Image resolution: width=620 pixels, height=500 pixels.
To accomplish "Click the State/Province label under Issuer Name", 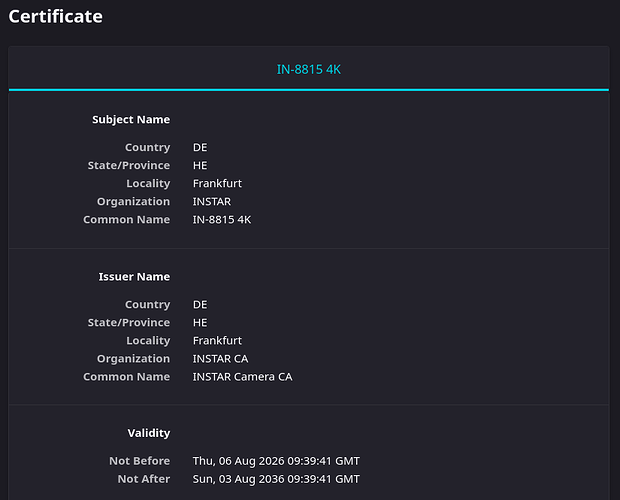I will click(129, 323).
